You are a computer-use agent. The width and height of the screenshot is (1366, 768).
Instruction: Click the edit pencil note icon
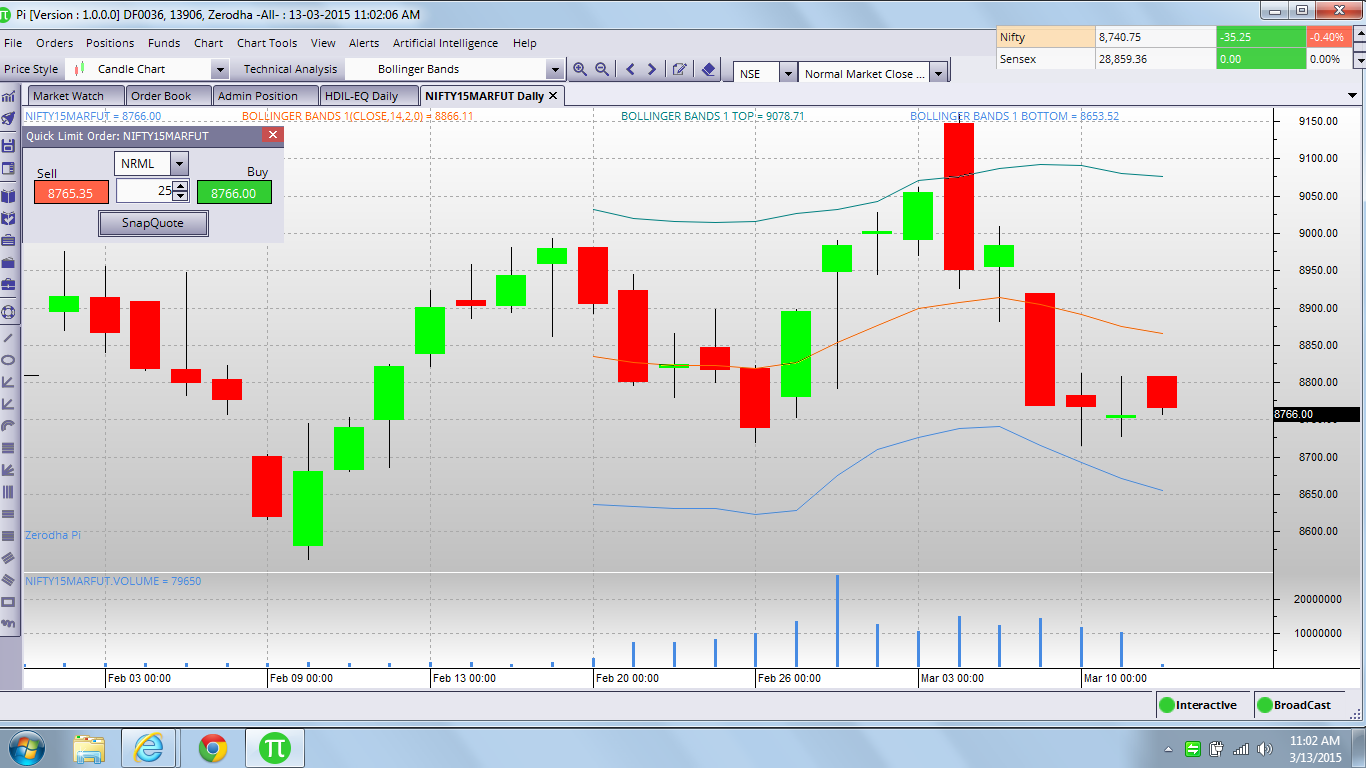coord(680,69)
